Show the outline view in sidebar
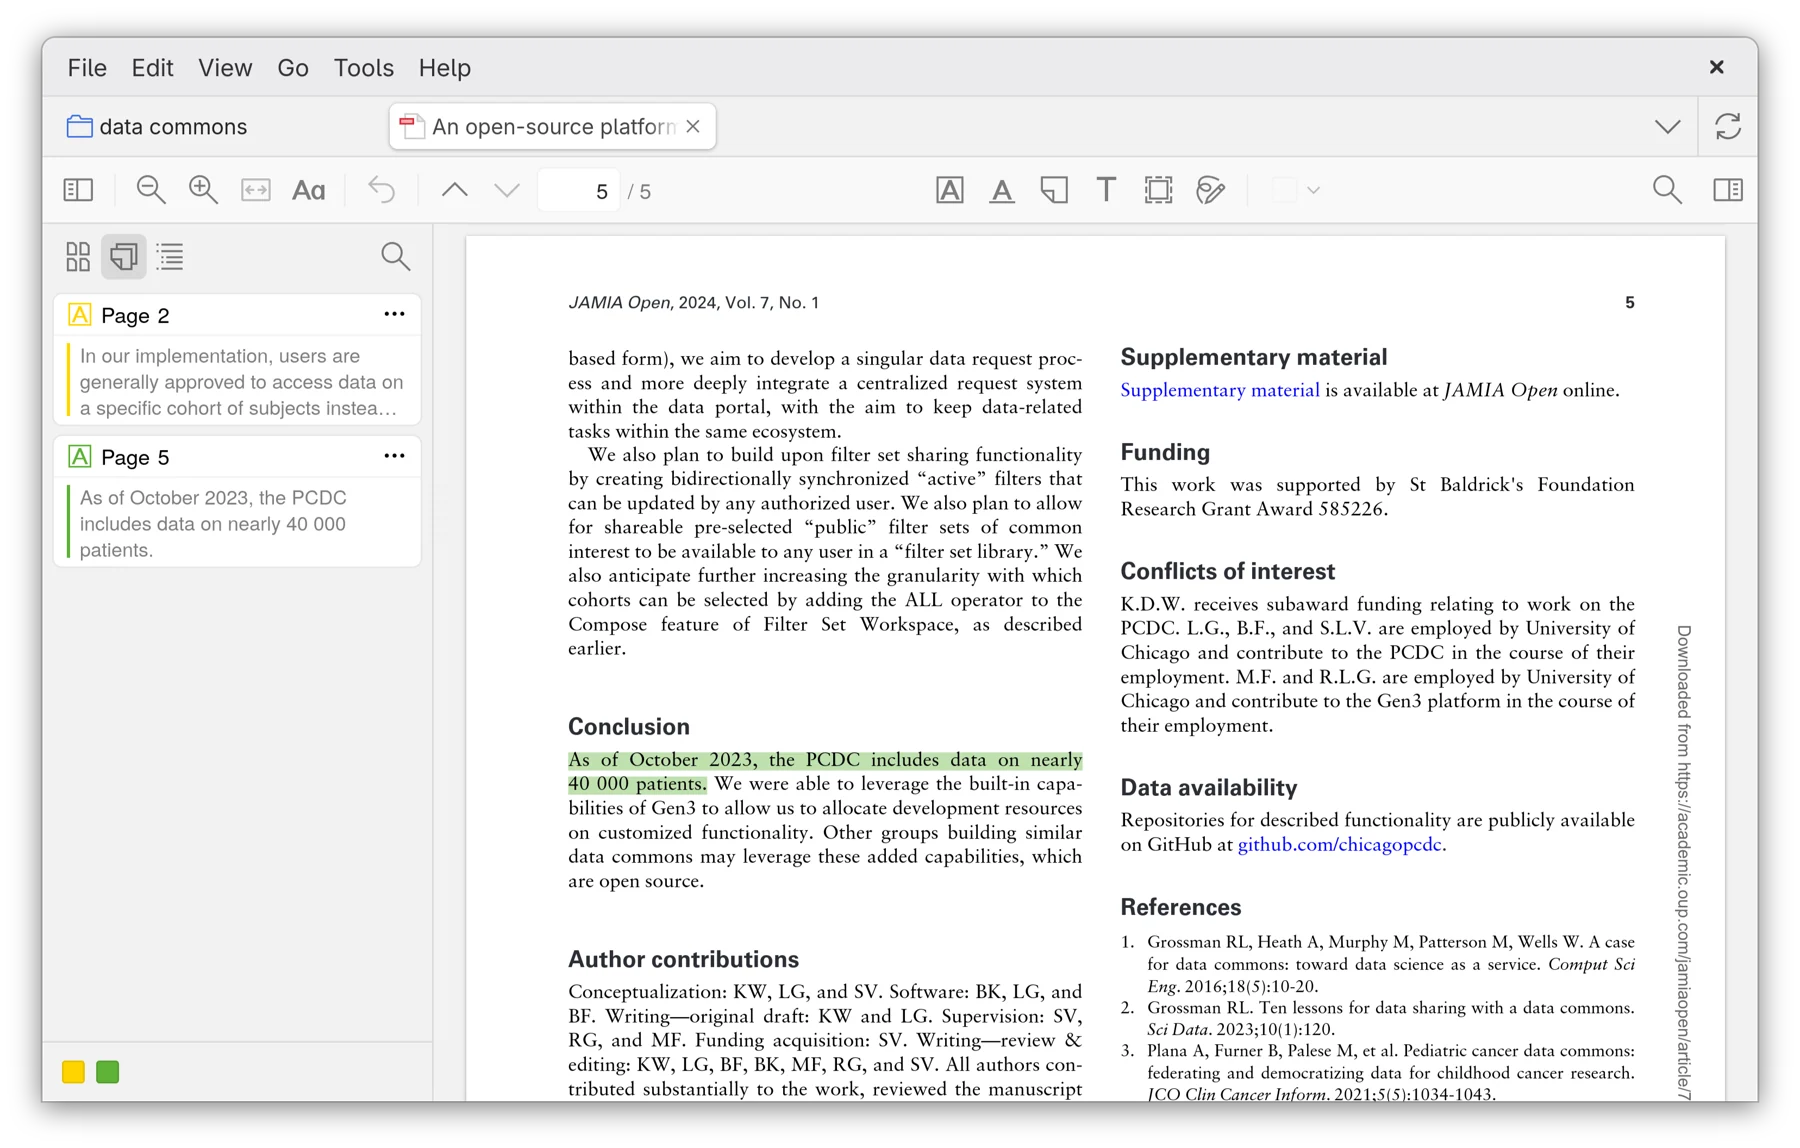The image size is (1800, 1148). click(170, 257)
